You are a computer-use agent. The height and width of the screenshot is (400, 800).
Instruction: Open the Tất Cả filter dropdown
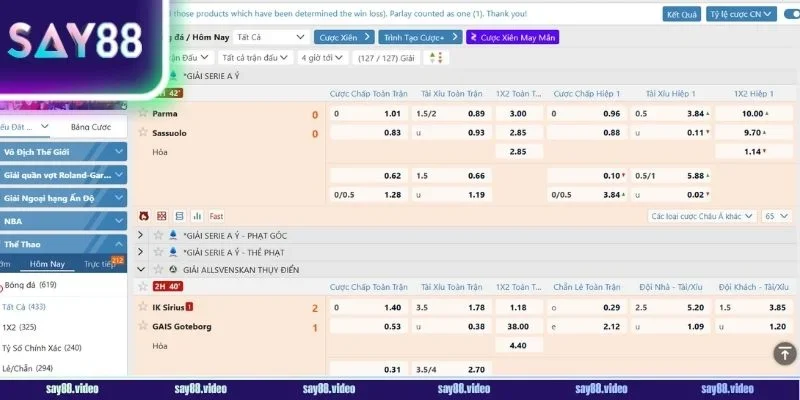271,37
